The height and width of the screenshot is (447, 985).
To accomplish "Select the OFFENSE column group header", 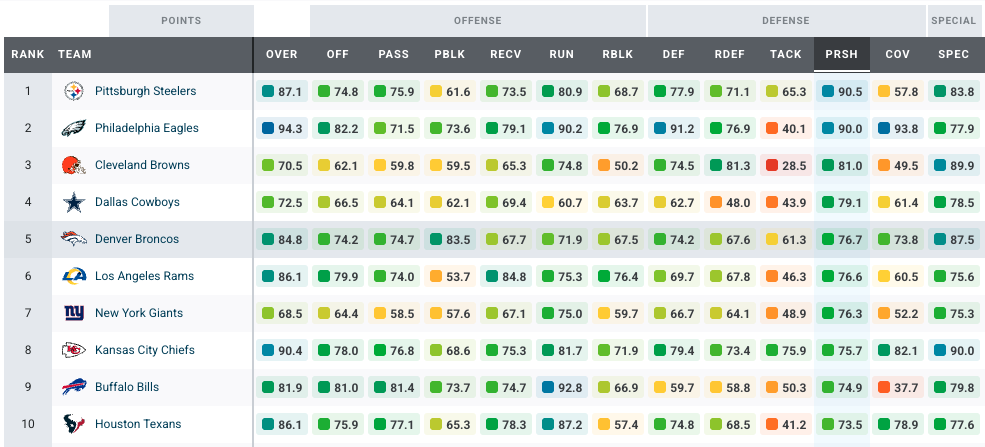I will pyautogui.click(x=477, y=21).
